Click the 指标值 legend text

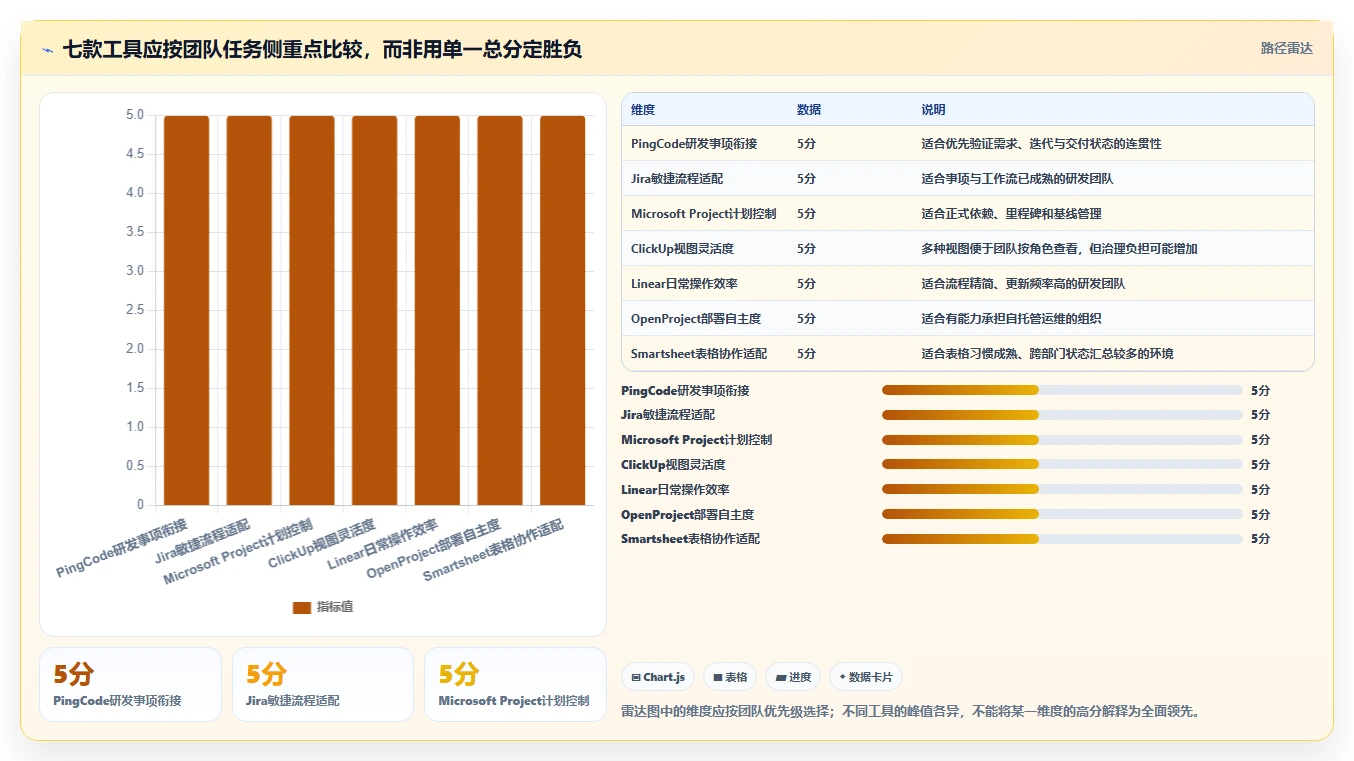coord(335,607)
